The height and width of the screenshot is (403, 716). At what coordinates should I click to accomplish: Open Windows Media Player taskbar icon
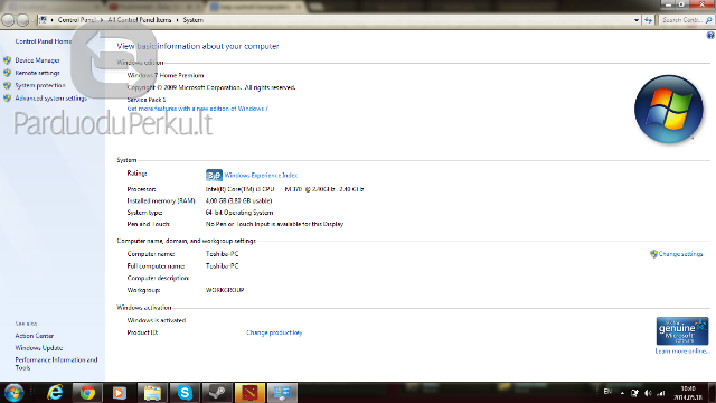coord(119,392)
